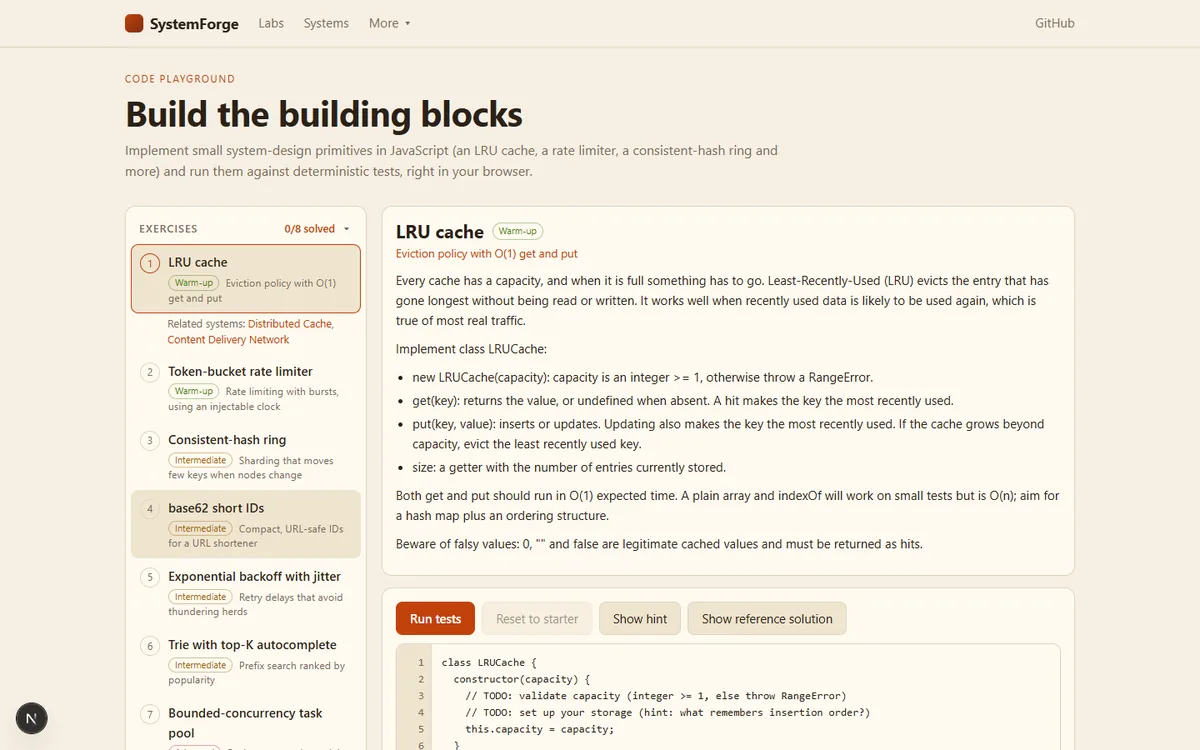Image resolution: width=1200 pixels, height=750 pixels.
Task: Place cursor on this.capacity = capacity line
Action: tap(540, 729)
